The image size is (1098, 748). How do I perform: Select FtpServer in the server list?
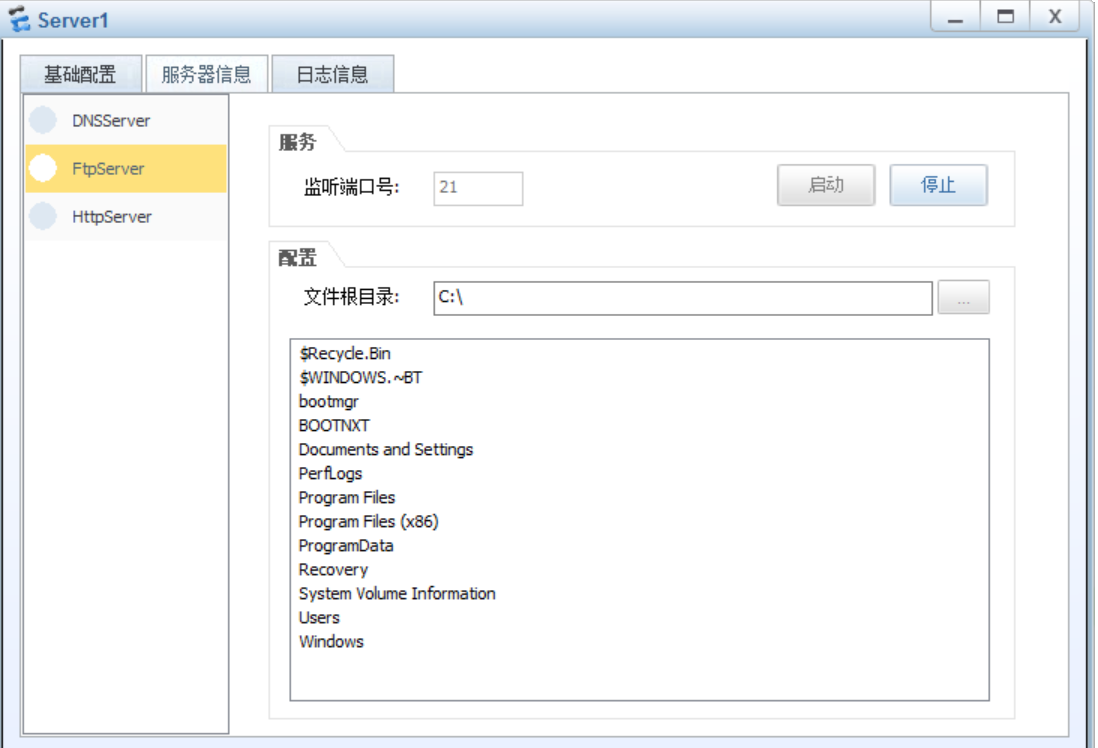click(126, 169)
